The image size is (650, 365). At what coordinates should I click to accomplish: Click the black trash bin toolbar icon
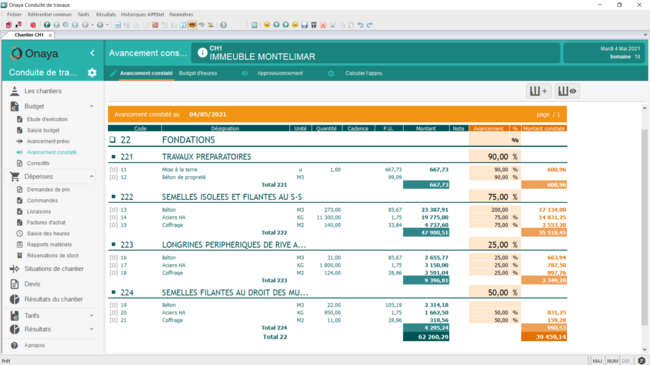[314, 25]
